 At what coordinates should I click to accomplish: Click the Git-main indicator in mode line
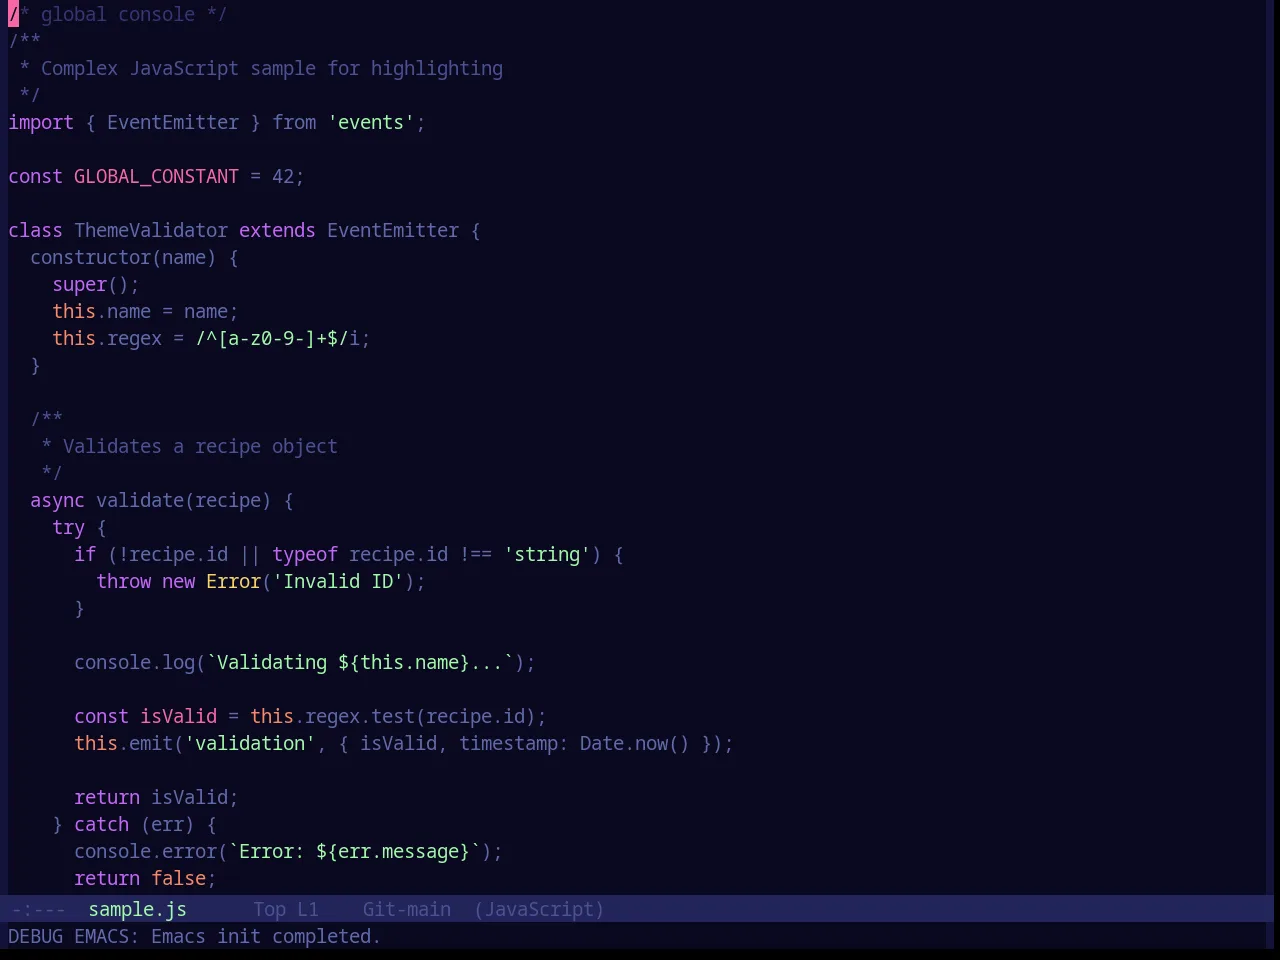tap(406, 909)
